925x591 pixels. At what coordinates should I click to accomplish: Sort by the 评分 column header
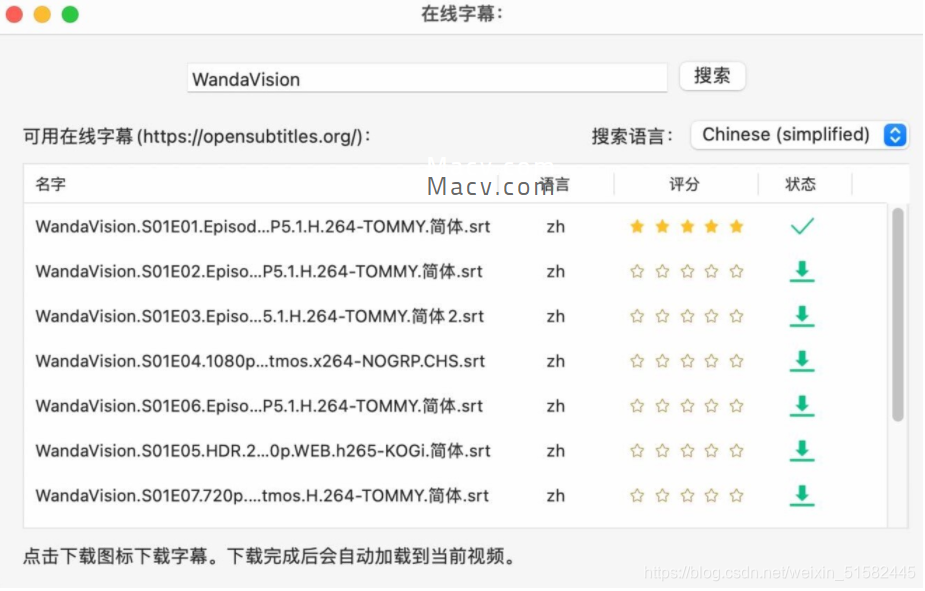point(684,185)
